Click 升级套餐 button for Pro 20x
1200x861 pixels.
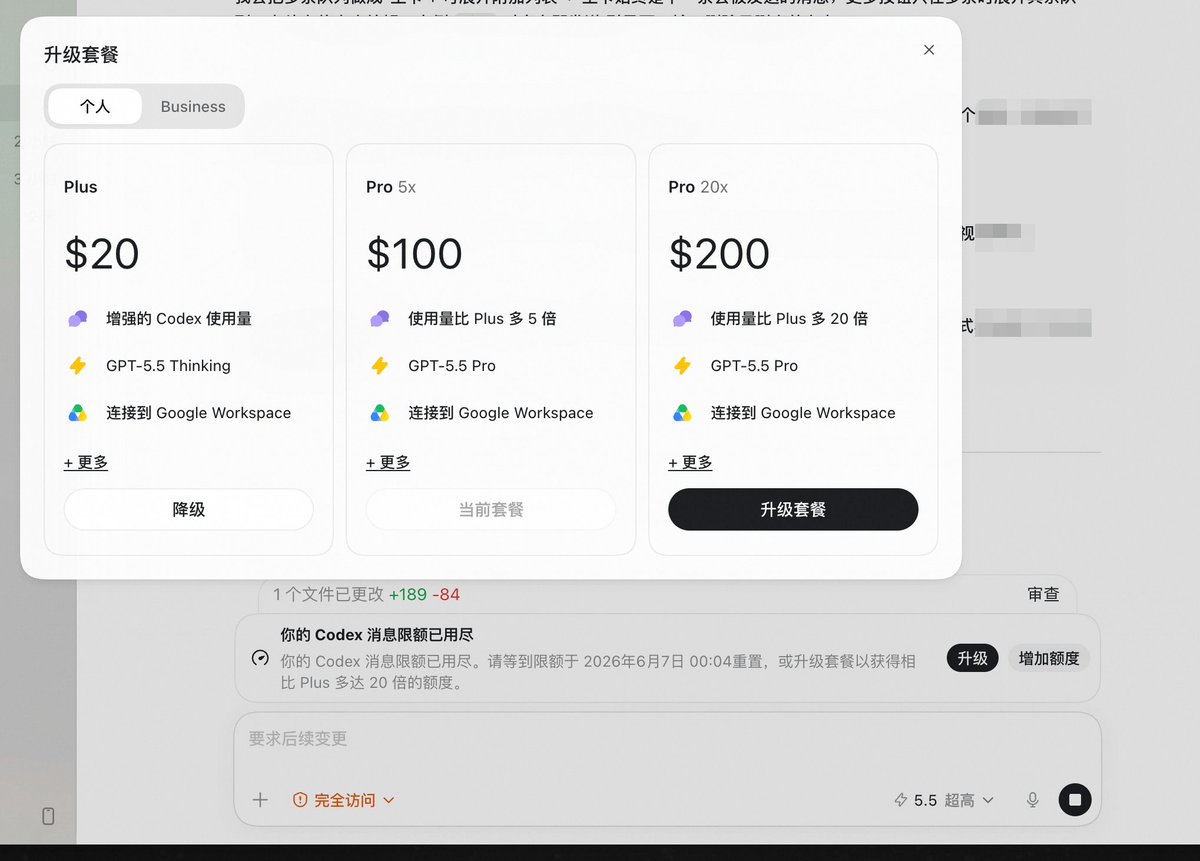click(x=793, y=509)
